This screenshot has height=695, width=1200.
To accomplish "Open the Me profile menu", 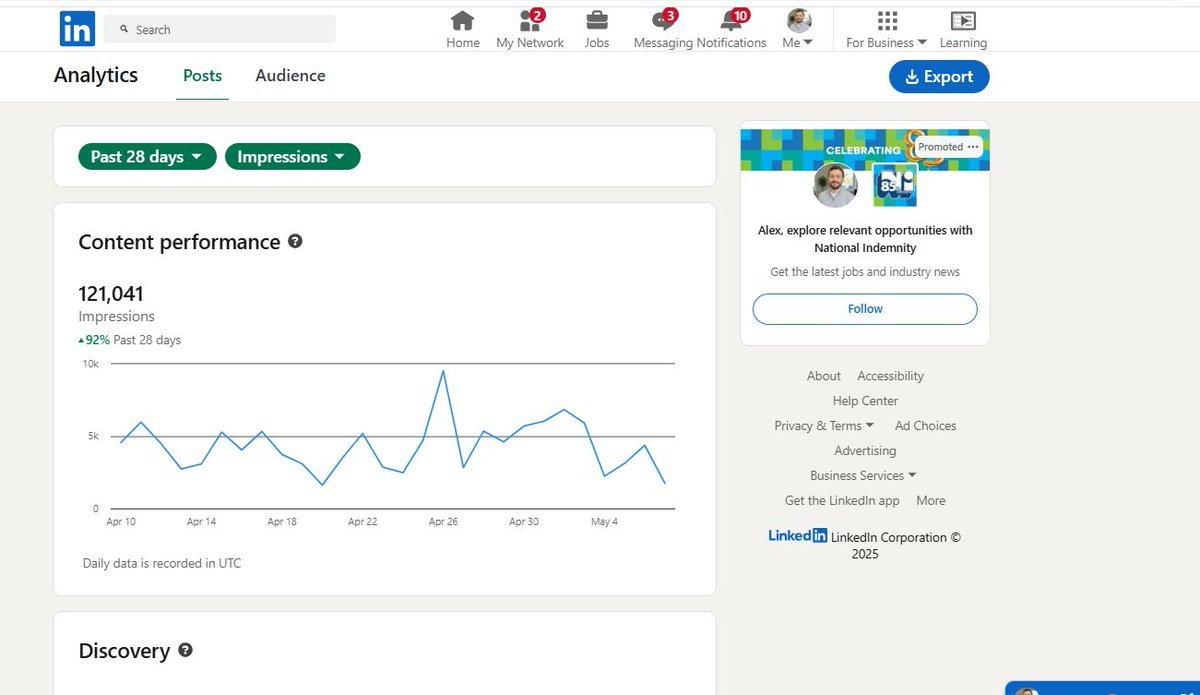I will click(x=798, y=29).
